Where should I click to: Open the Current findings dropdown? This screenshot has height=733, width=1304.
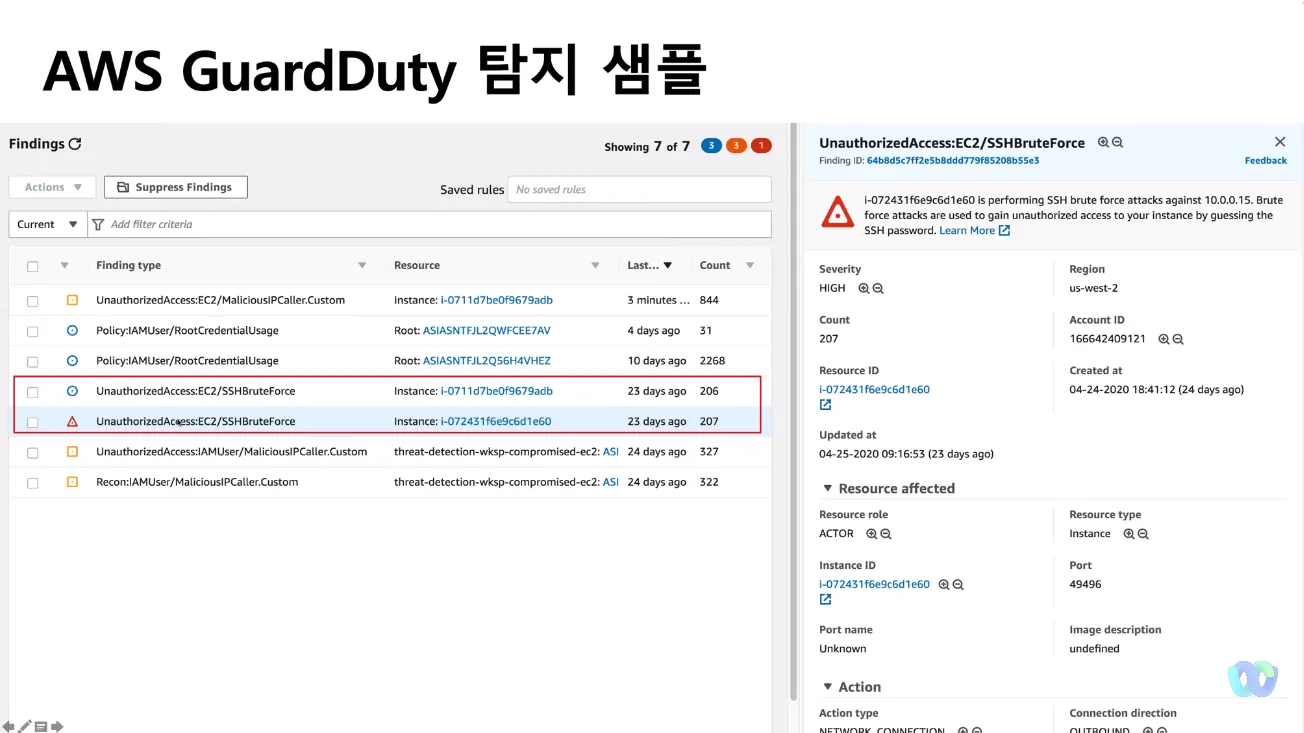[47, 224]
